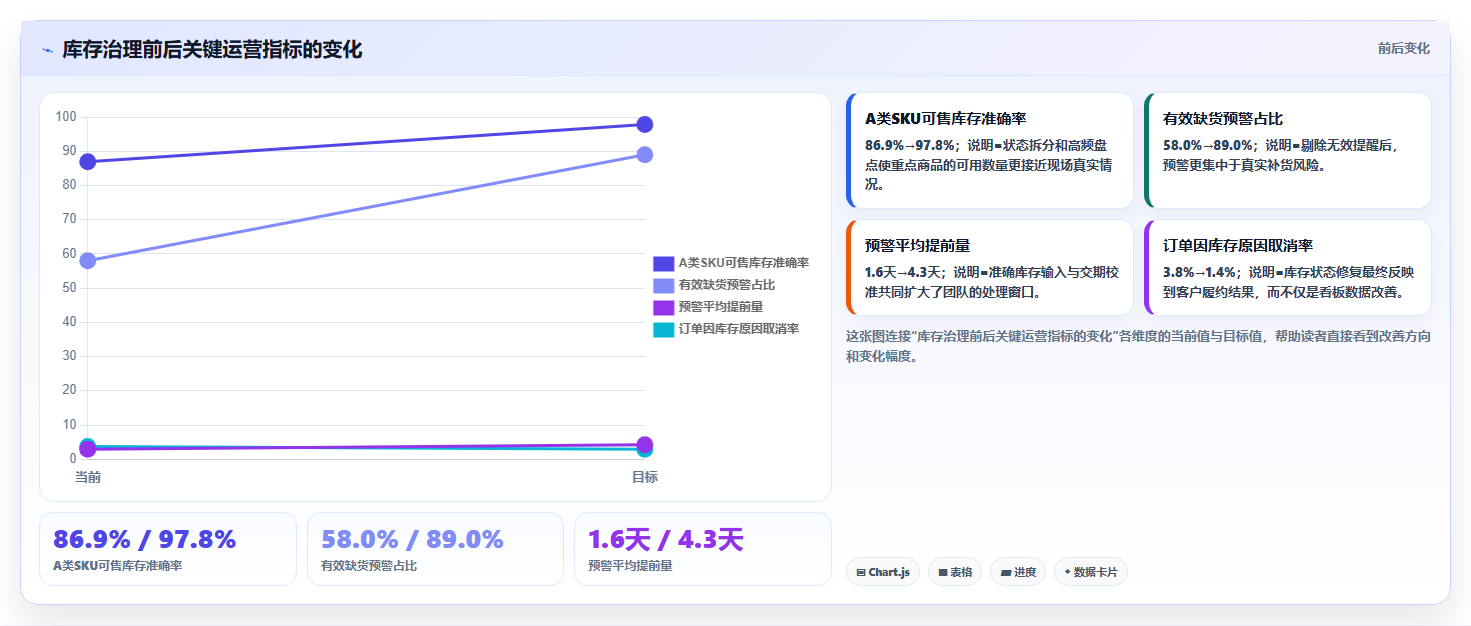This screenshot has height=626, width=1471.
Task: Select the 进度 chip
Action: point(1018,572)
